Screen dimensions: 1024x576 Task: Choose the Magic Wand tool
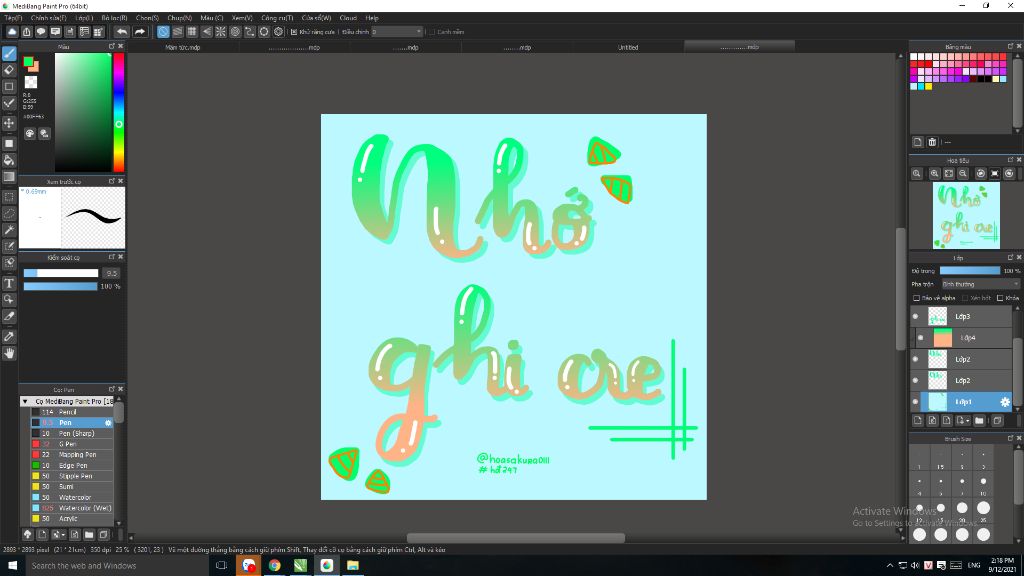[9, 230]
